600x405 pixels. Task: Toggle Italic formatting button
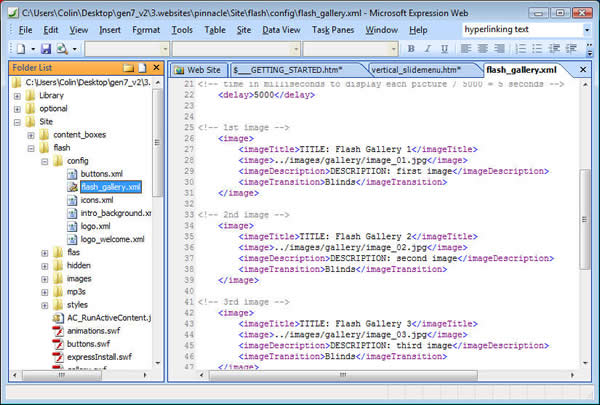[429, 49]
